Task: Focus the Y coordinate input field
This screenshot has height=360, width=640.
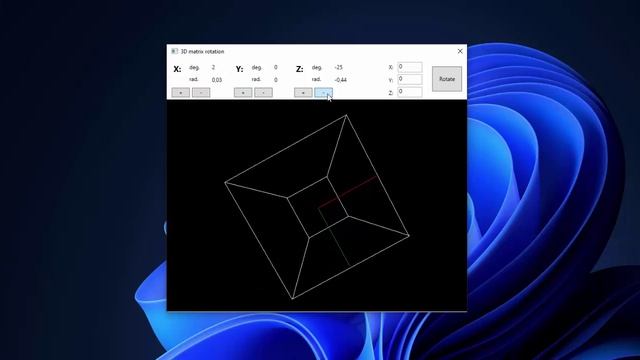Action: click(410, 79)
